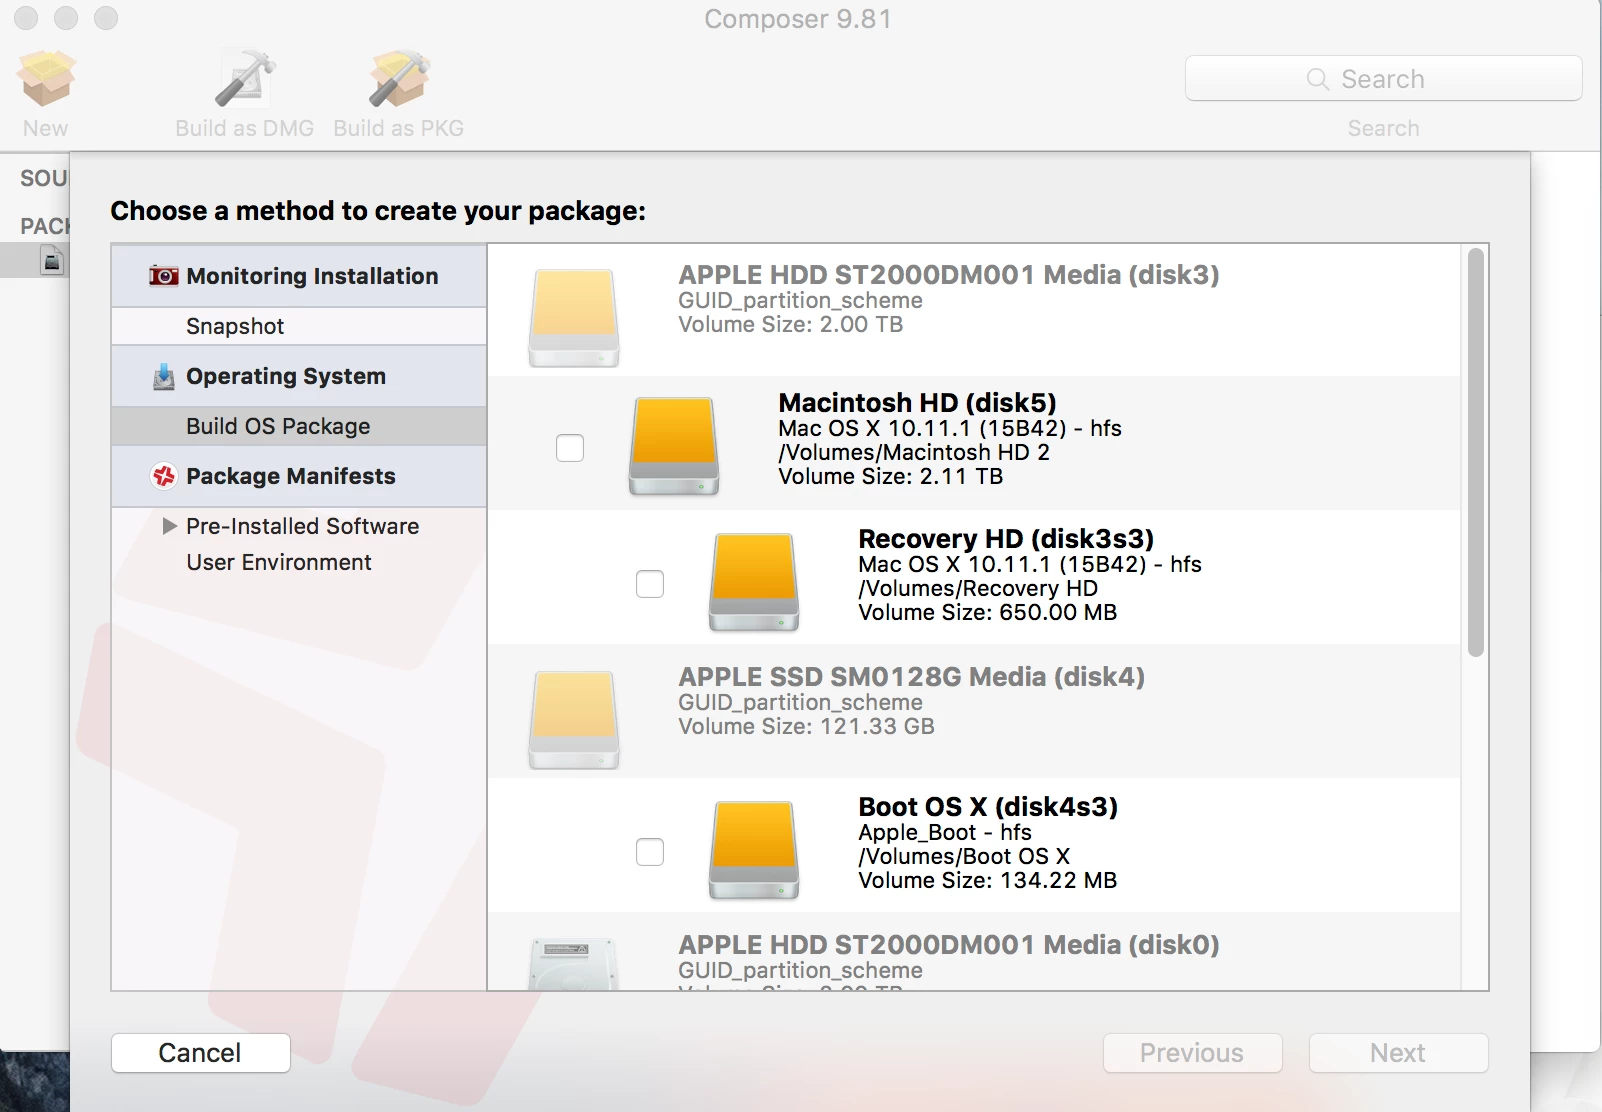Viewport: 1602px width, 1112px height.
Task: Click the APPLE HDD ST2000DM001 Media (disk3) title
Action: pos(949,275)
